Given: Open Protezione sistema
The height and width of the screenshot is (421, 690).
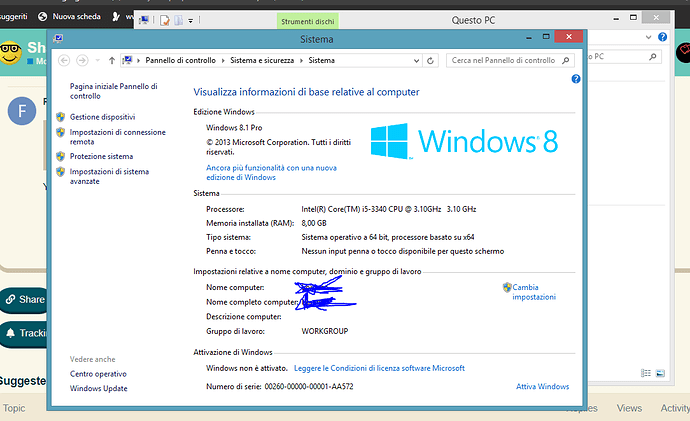Looking at the screenshot, I should tap(101, 156).
